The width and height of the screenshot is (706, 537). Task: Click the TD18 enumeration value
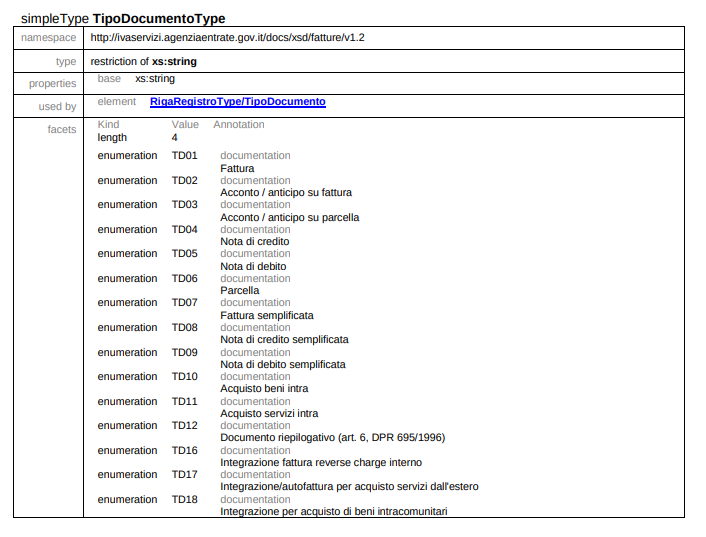pyautogui.click(x=184, y=500)
